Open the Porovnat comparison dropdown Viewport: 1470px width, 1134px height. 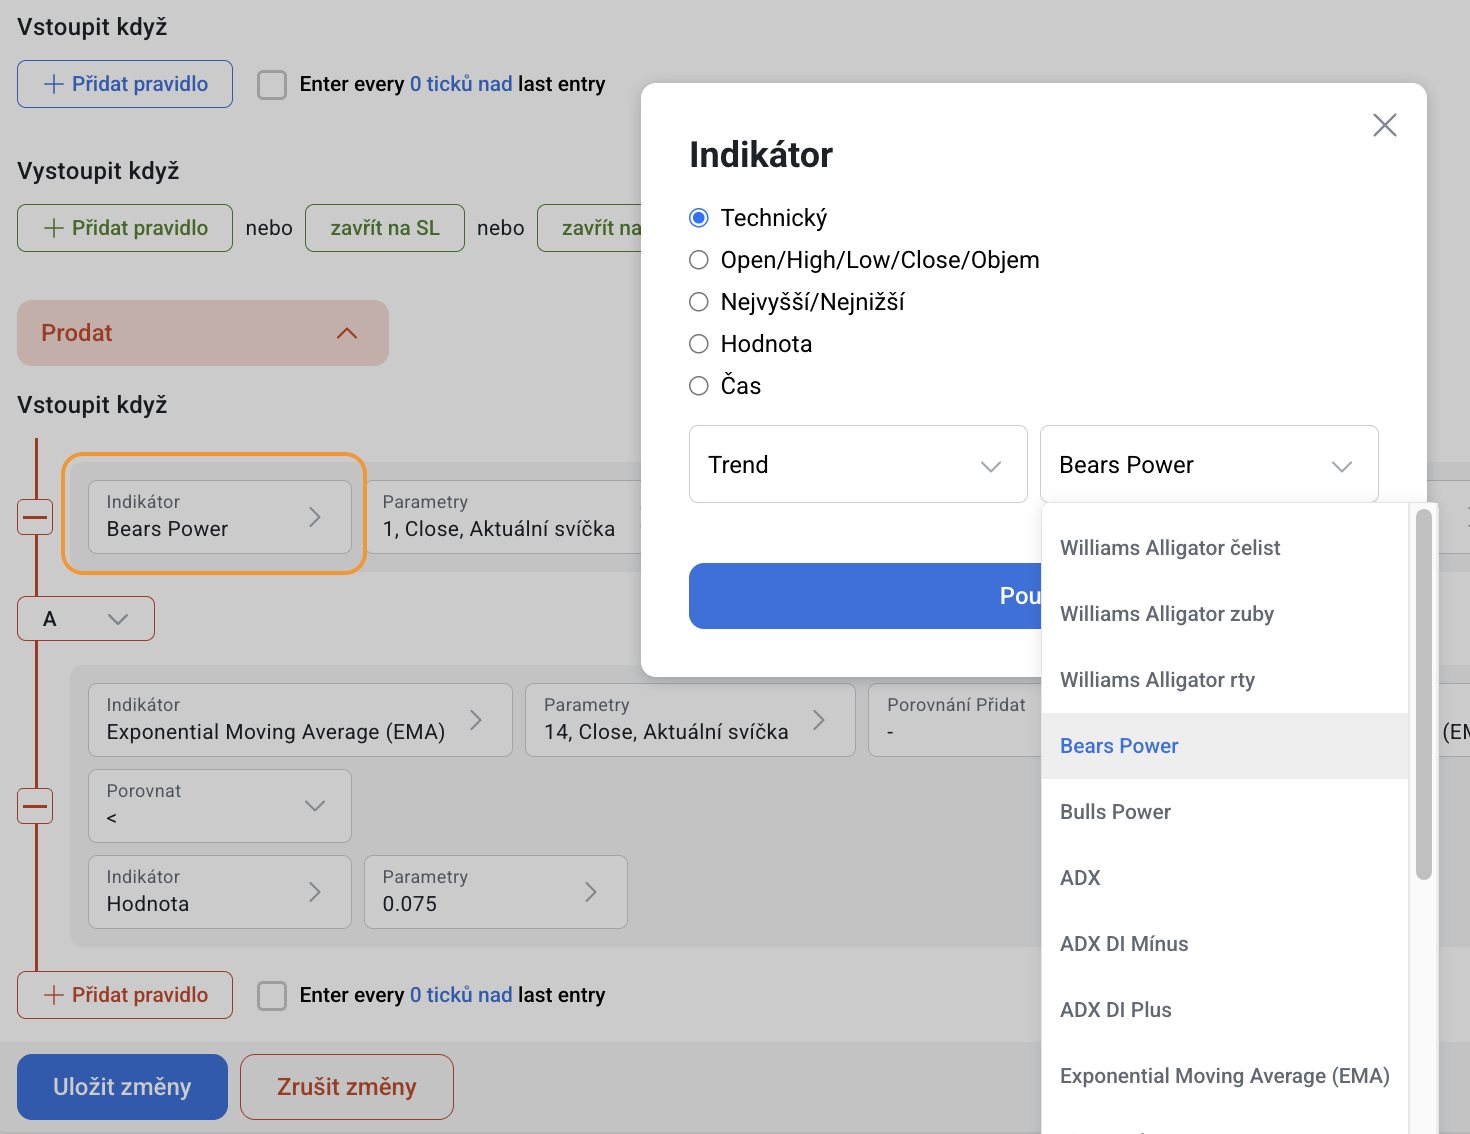(x=220, y=806)
